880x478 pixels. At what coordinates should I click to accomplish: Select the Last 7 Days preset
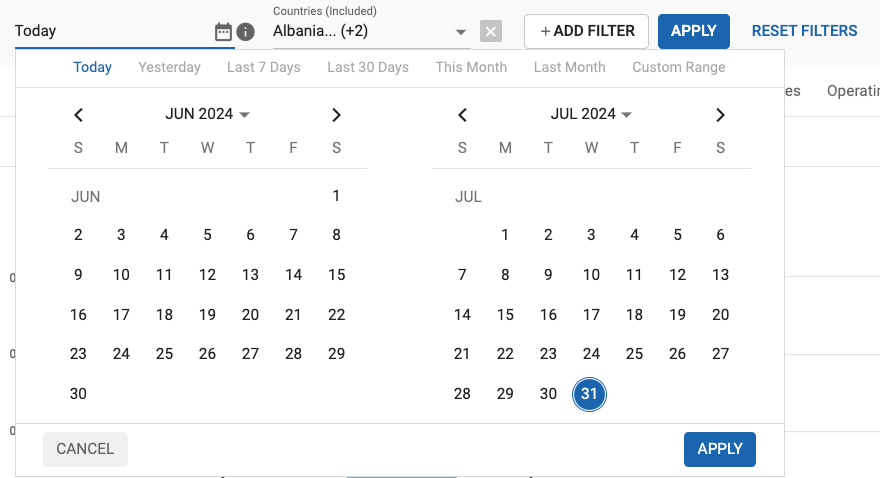point(263,67)
